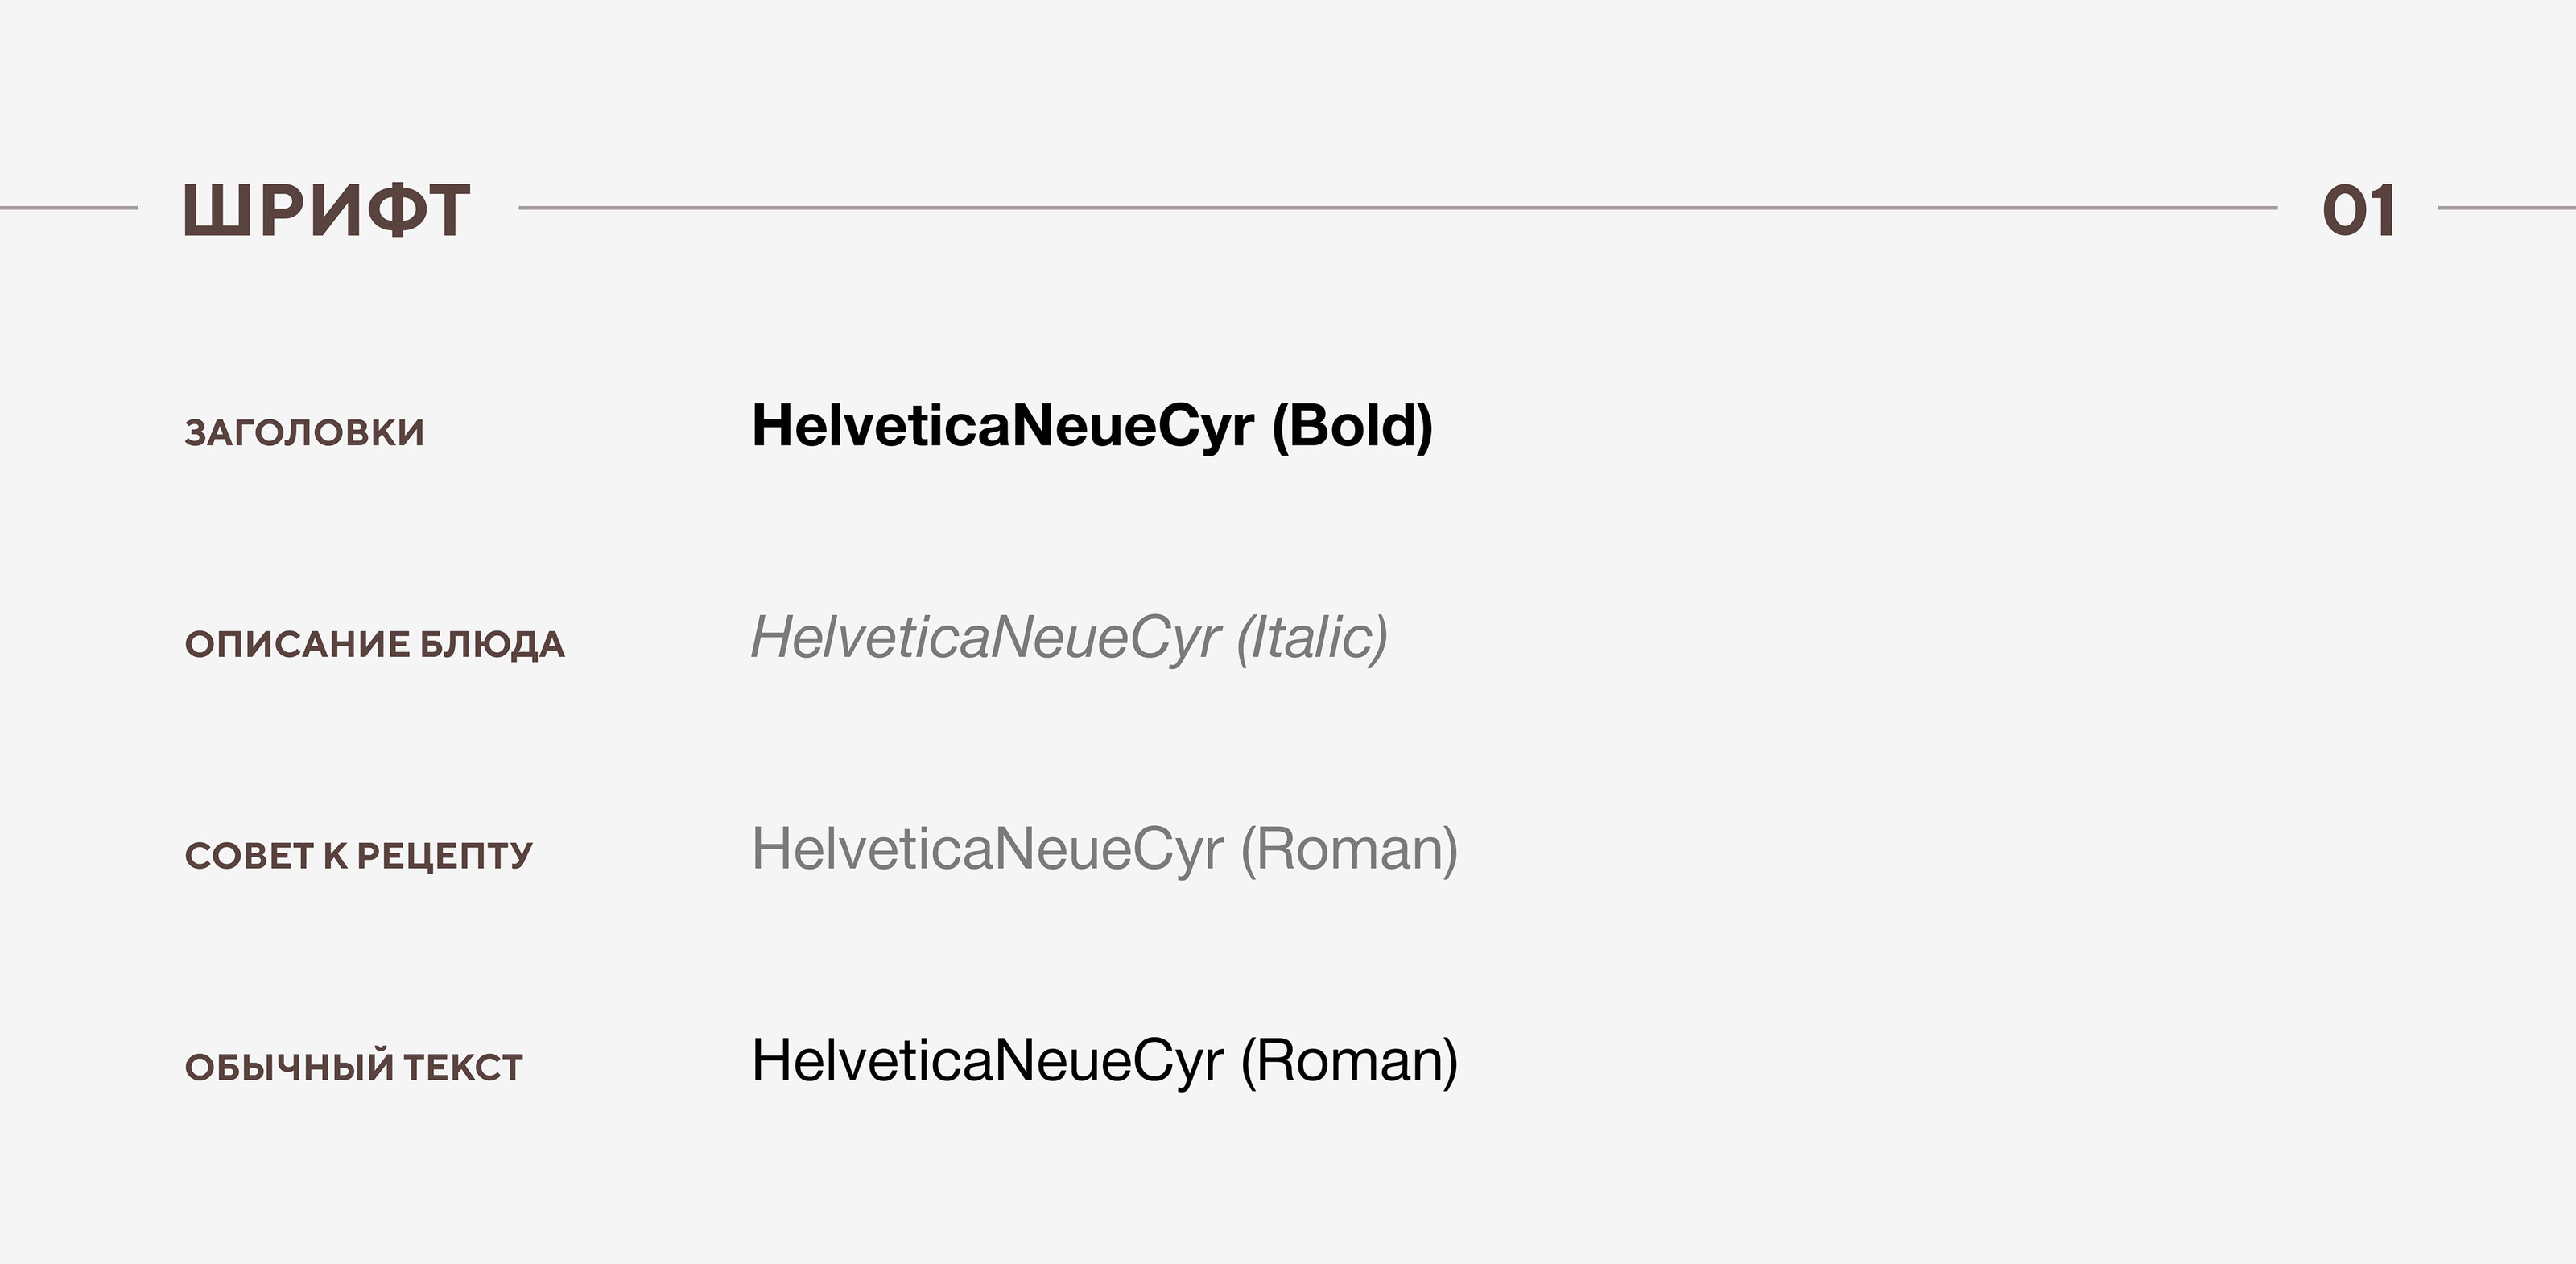Click the 01 page number

click(2358, 210)
